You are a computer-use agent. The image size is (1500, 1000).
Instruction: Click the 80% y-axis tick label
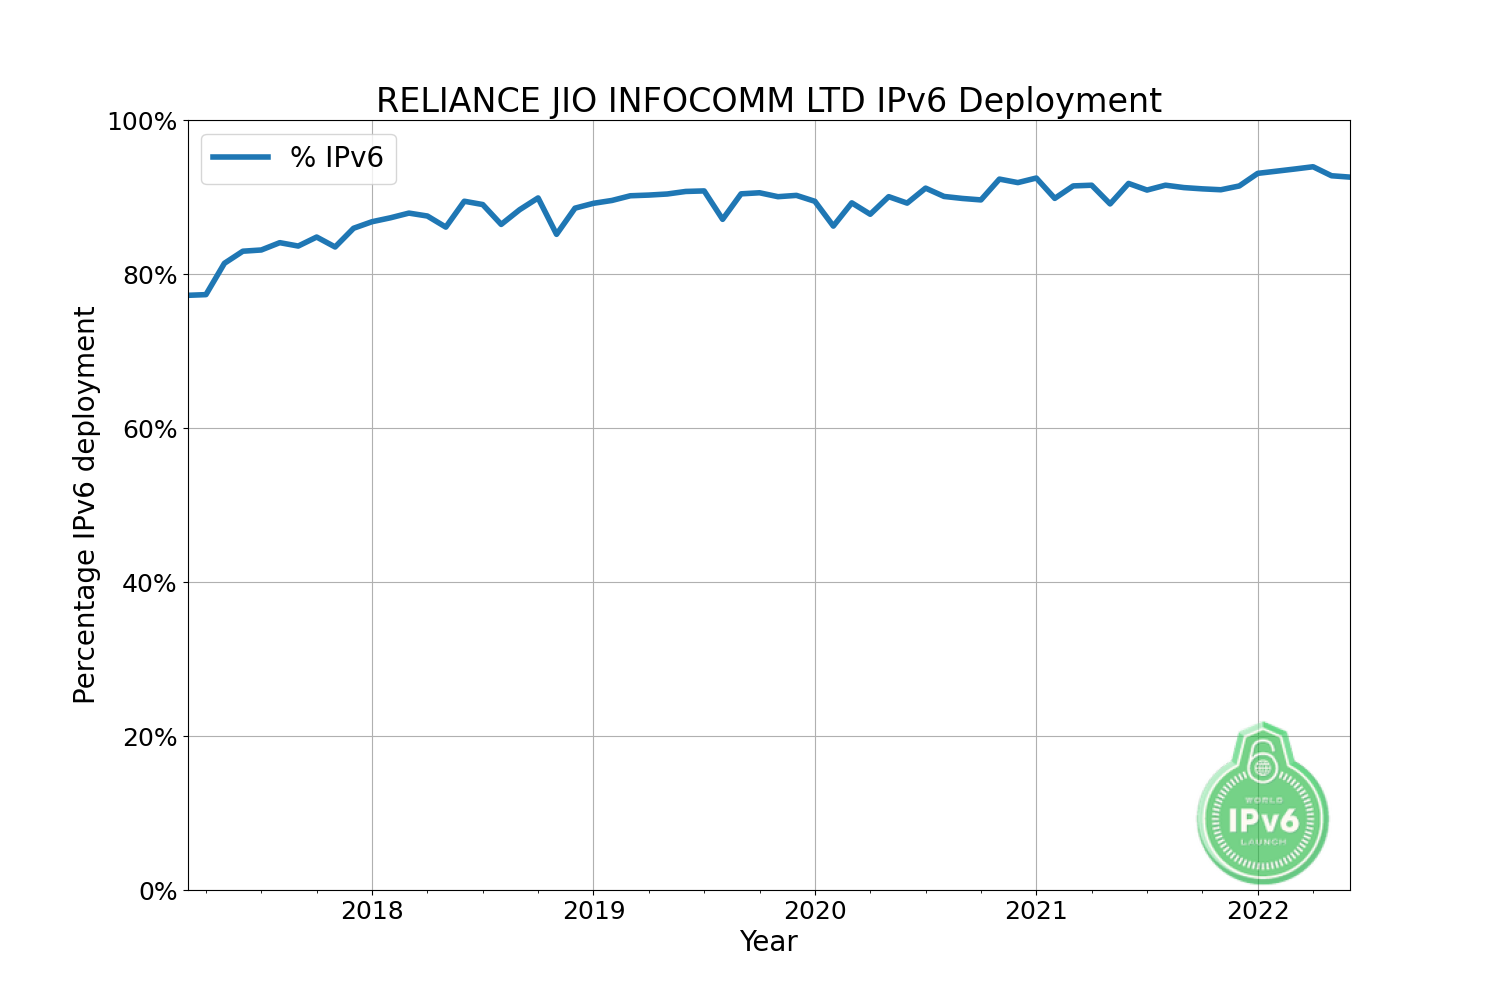[x=148, y=275]
